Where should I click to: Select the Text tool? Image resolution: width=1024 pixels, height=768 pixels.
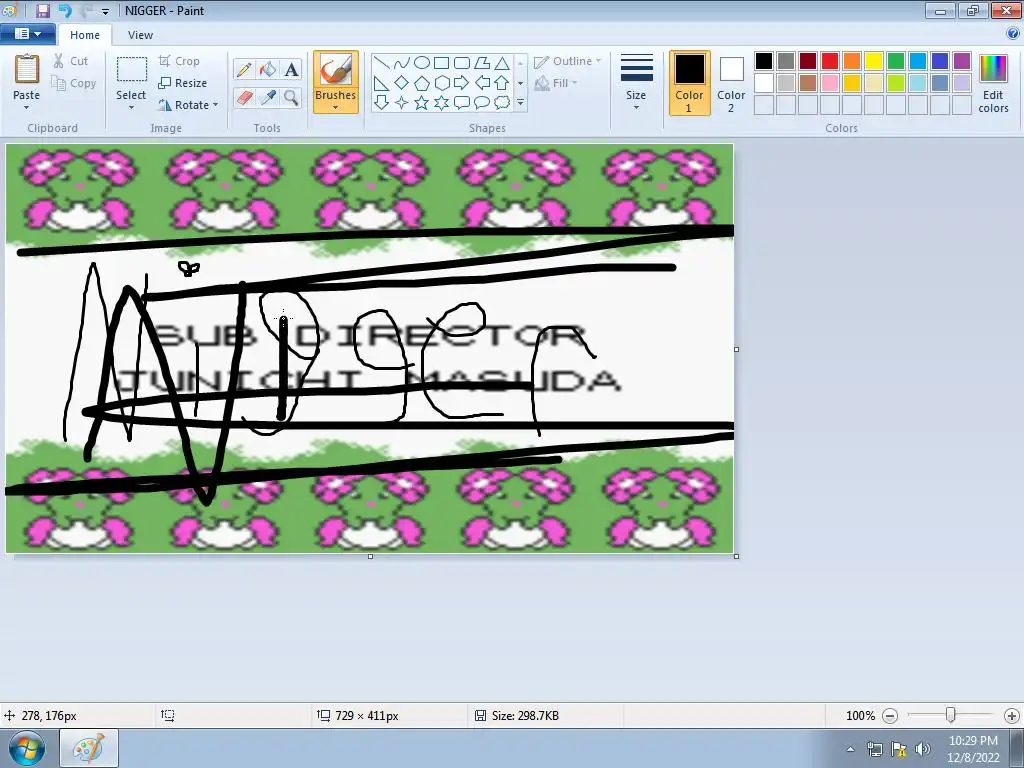(x=291, y=69)
